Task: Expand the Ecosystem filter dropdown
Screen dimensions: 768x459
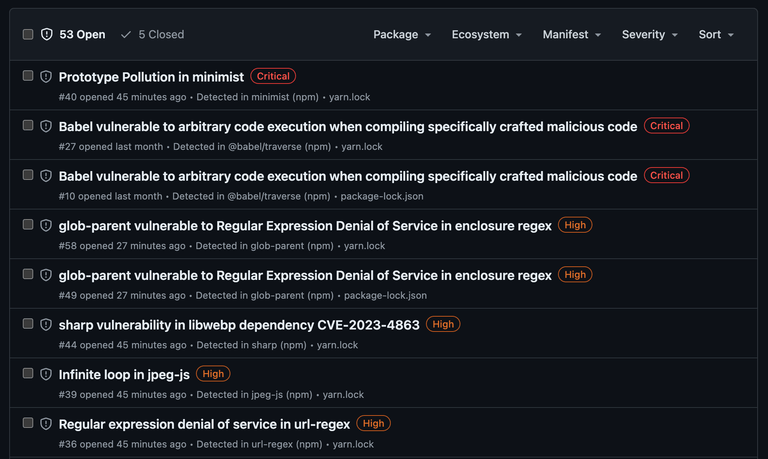Action: click(x=486, y=34)
